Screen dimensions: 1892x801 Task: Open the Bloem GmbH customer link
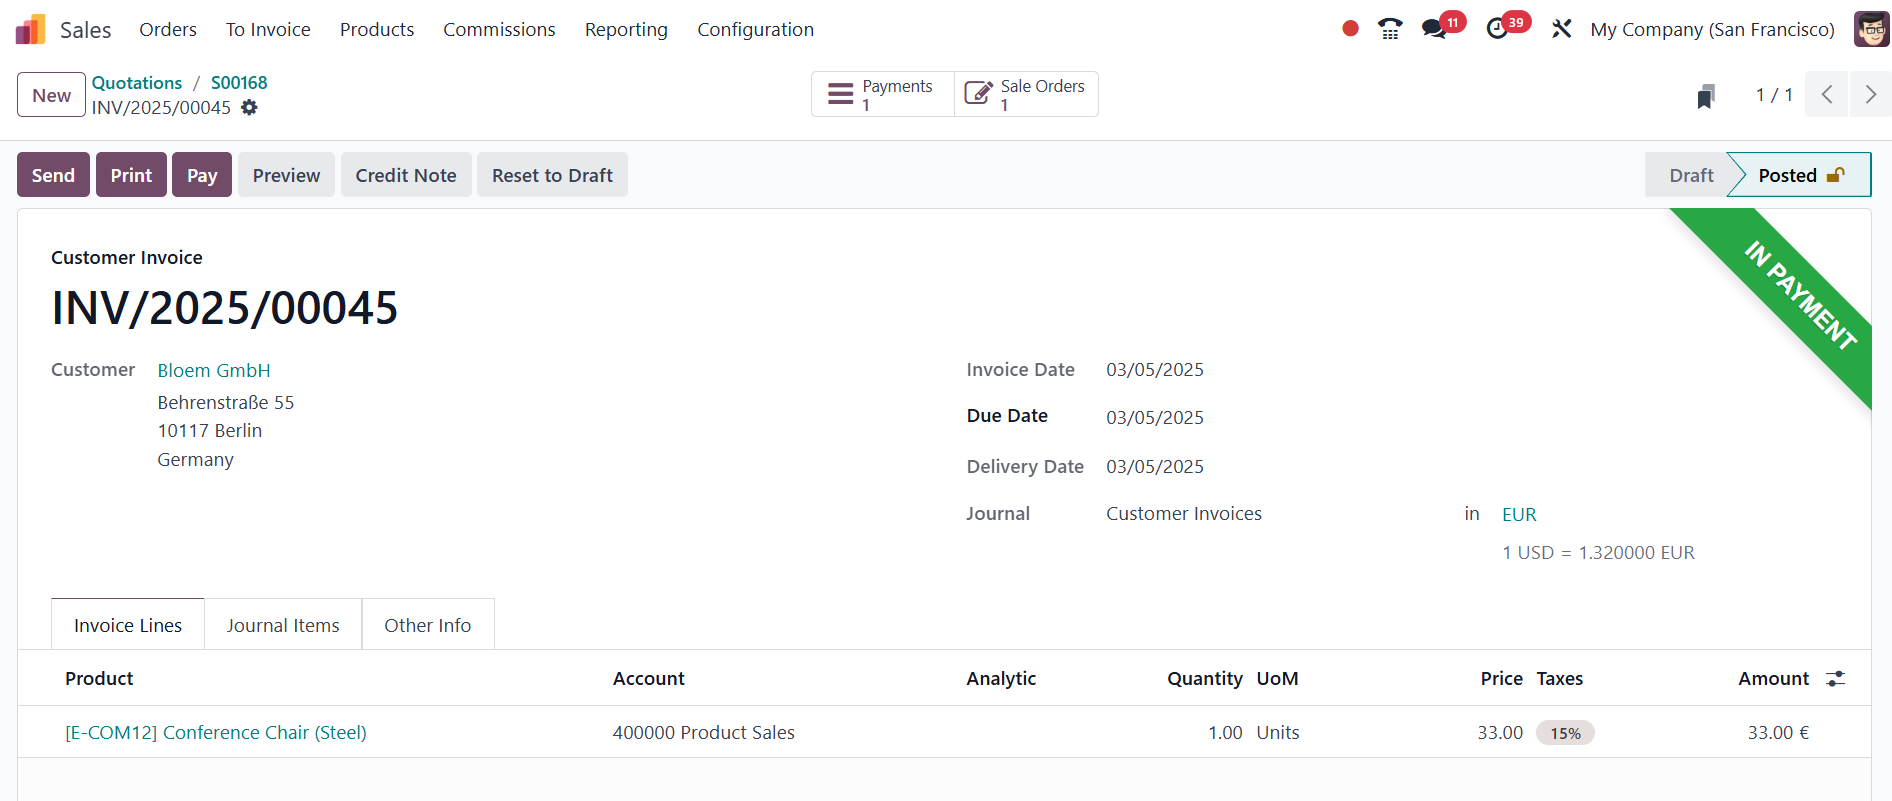(214, 370)
